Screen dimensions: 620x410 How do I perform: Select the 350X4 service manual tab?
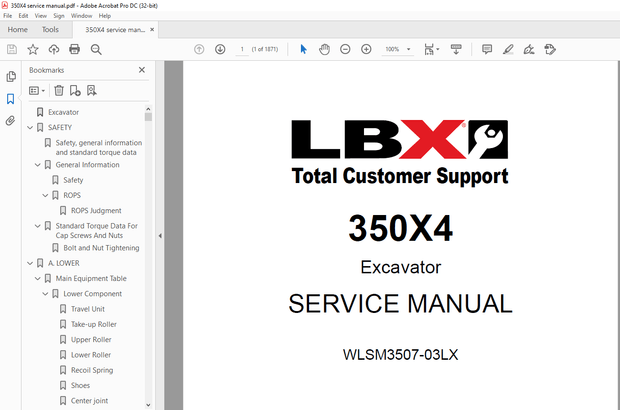click(115, 30)
